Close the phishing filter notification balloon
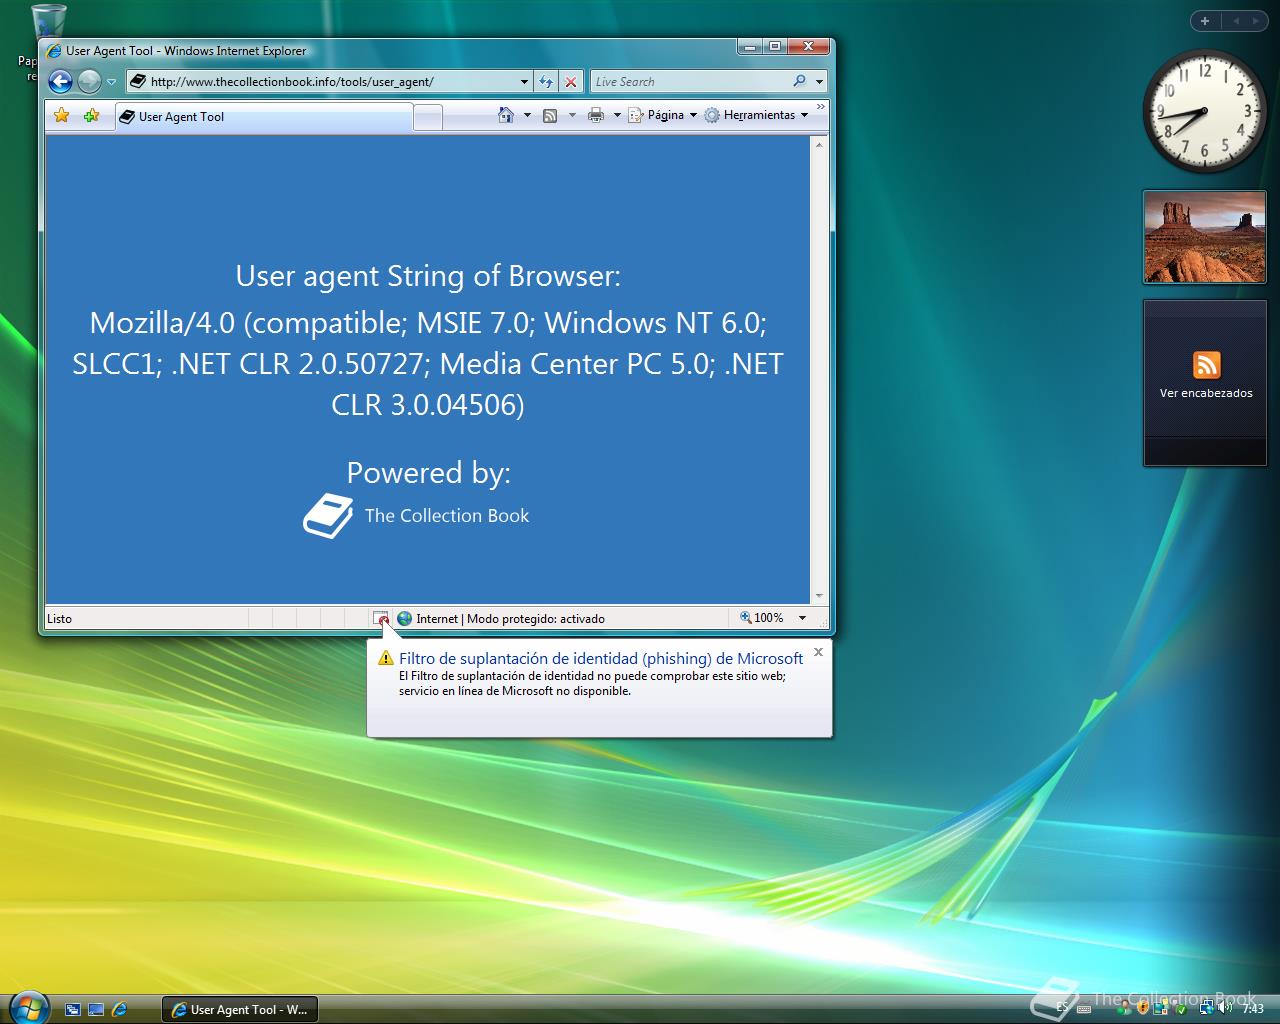 point(818,652)
